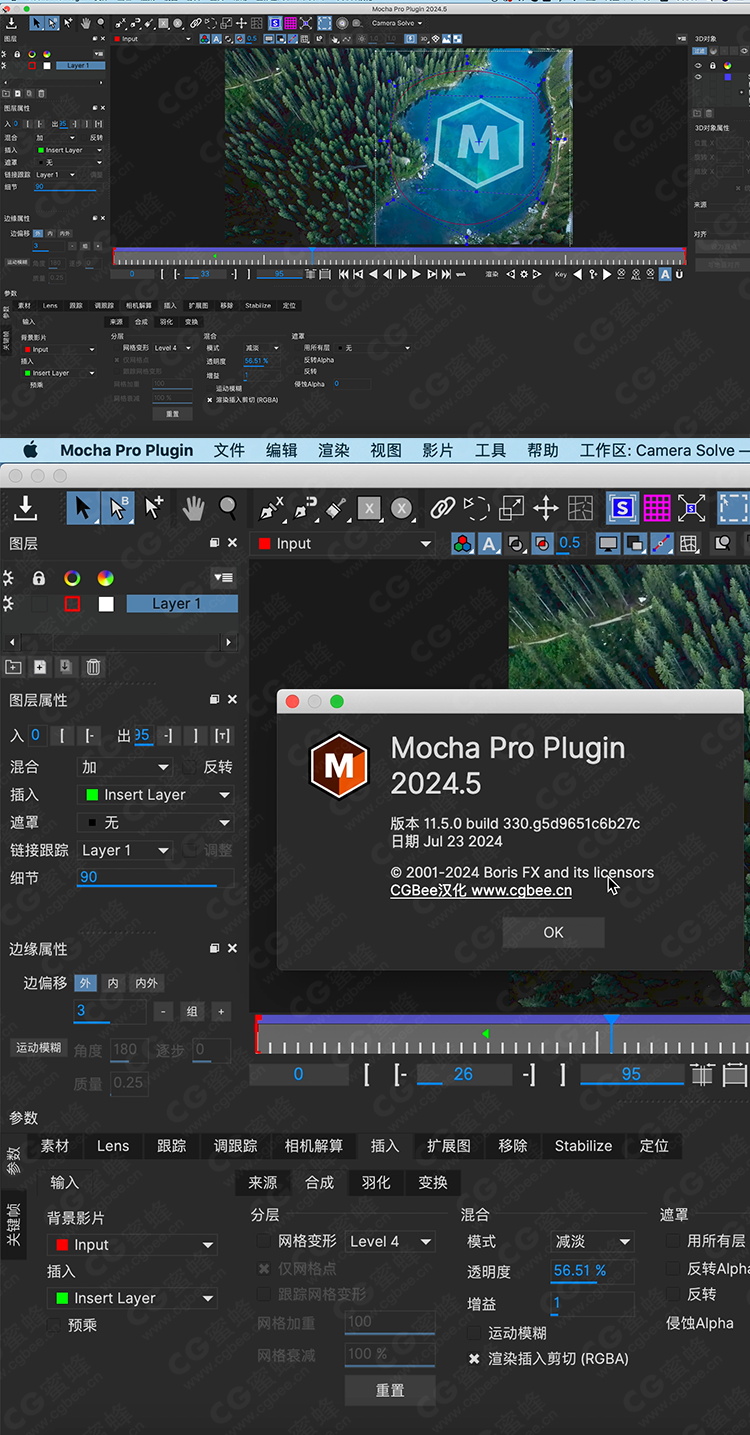750x1435 pixels.
Task: Toggle the magenta grid overlay icon, enlarged toolbar
Action: [x=657, y=508]
